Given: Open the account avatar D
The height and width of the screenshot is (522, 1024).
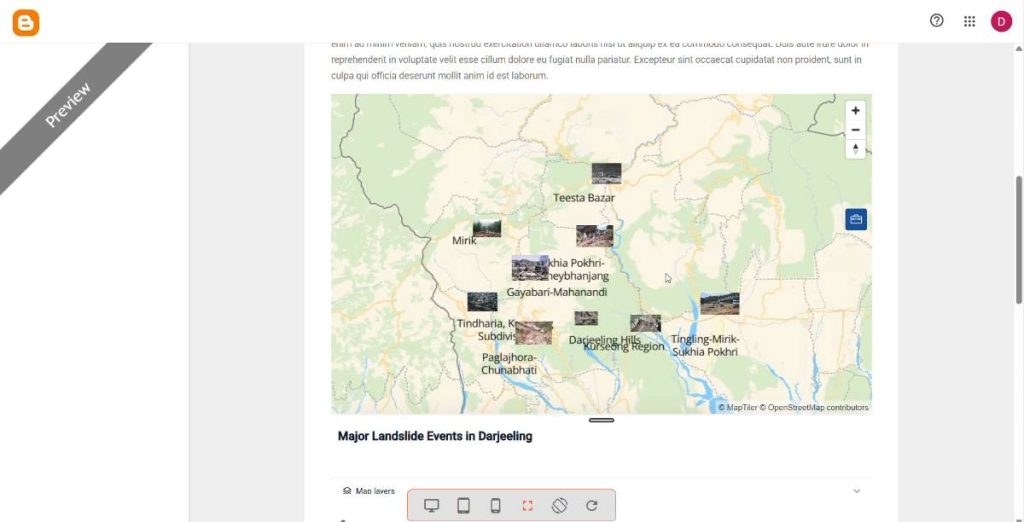Looking at the screenshot, I should [x=1001, y=22].
